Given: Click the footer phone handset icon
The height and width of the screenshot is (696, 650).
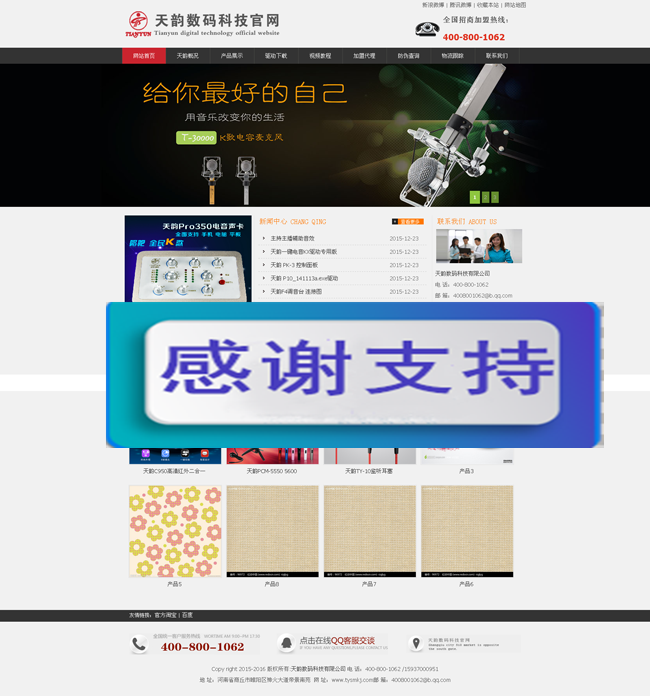Looking at the screenshot, I should tap(139, 644).
